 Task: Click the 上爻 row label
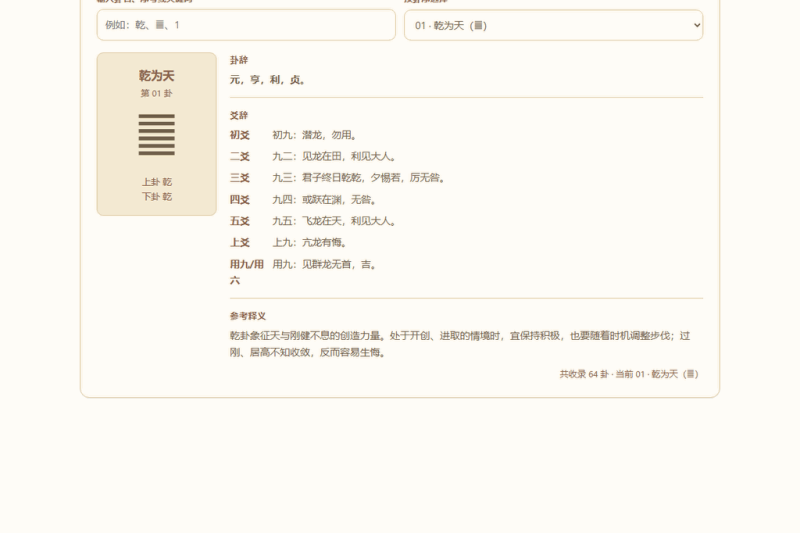(240, 243)
